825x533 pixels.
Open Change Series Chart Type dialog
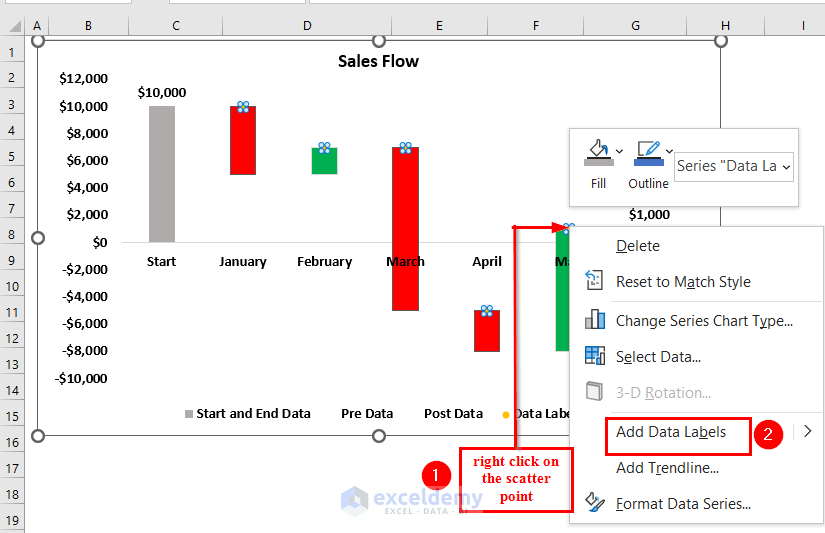(704, 321)
